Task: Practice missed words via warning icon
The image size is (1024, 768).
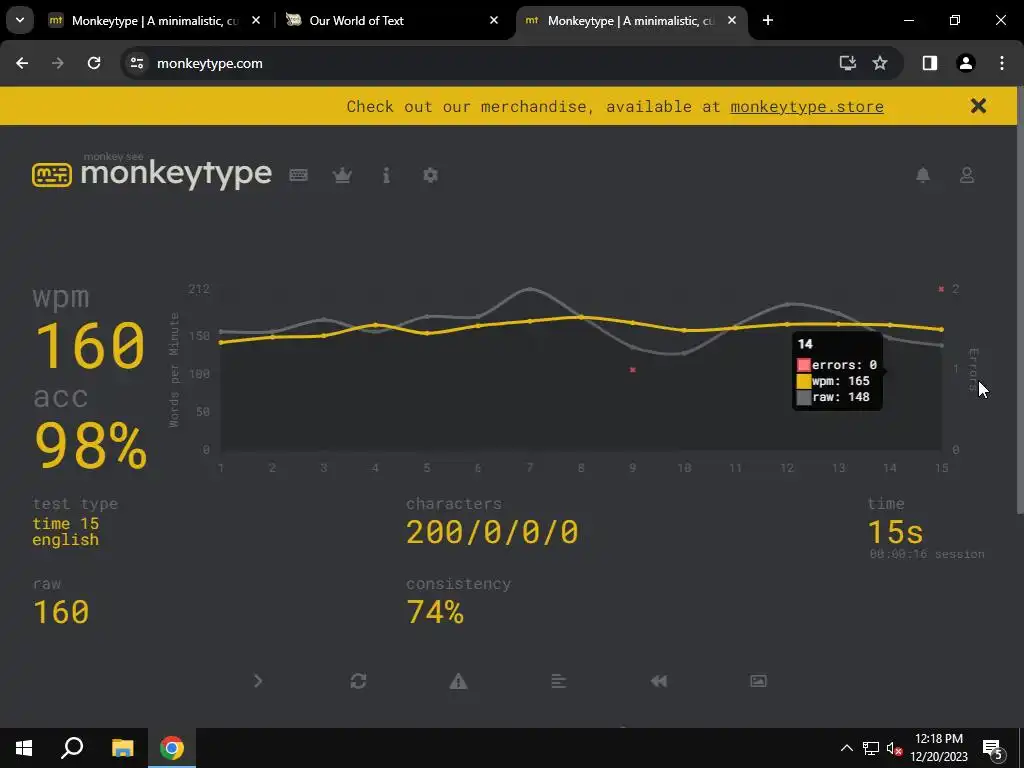Action: (458, 681)
